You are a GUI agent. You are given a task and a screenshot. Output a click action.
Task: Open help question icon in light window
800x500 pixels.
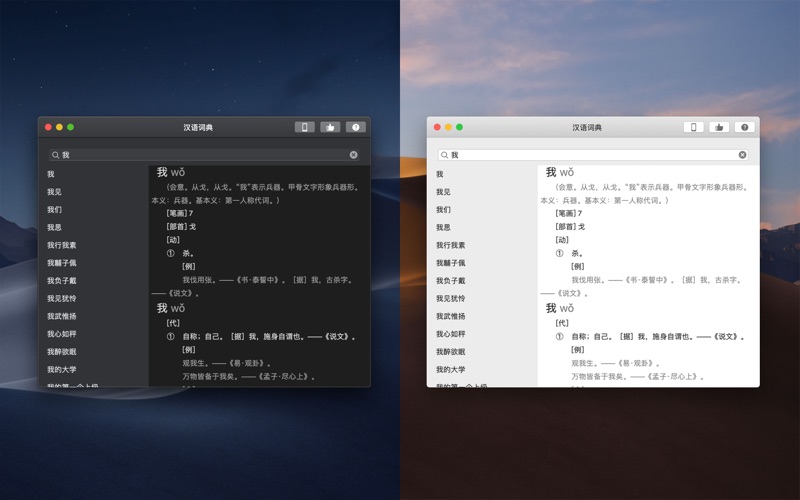(x=744, y=127)
